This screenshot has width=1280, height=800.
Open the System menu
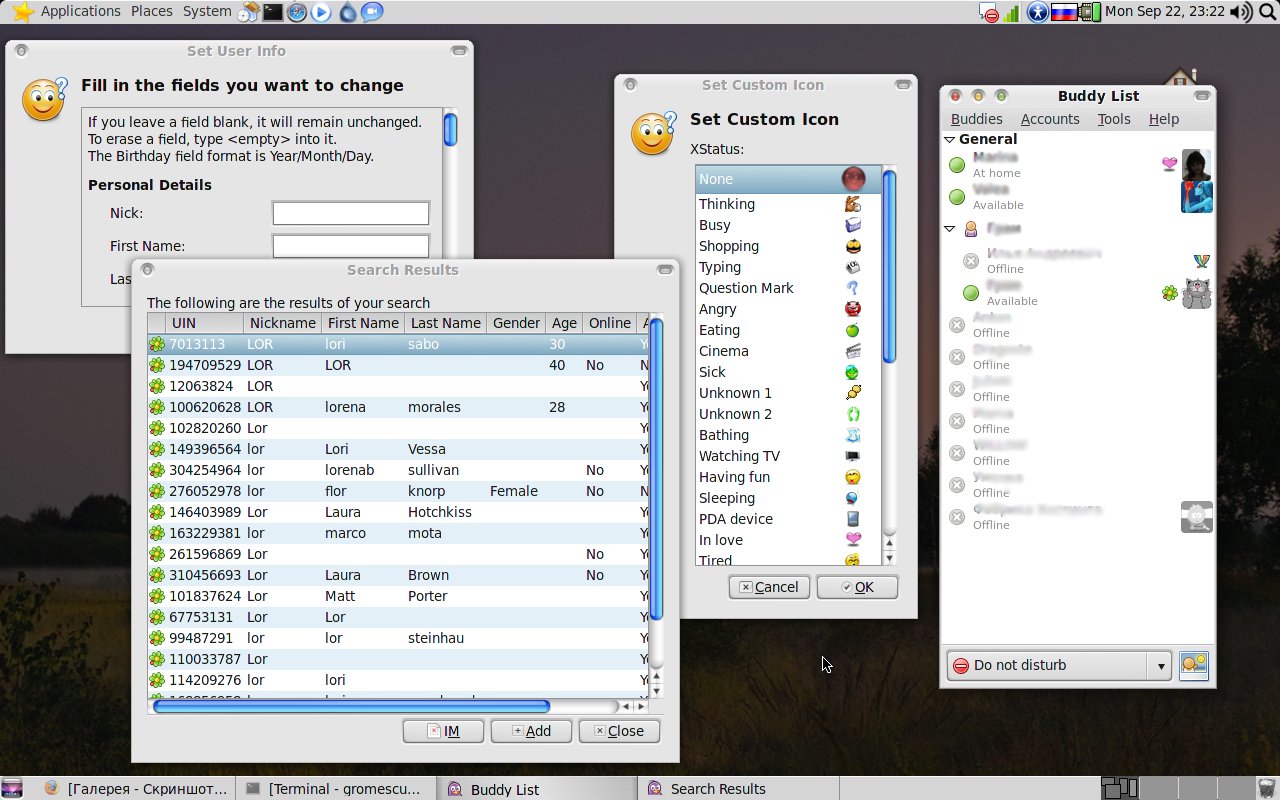point(207,11)
